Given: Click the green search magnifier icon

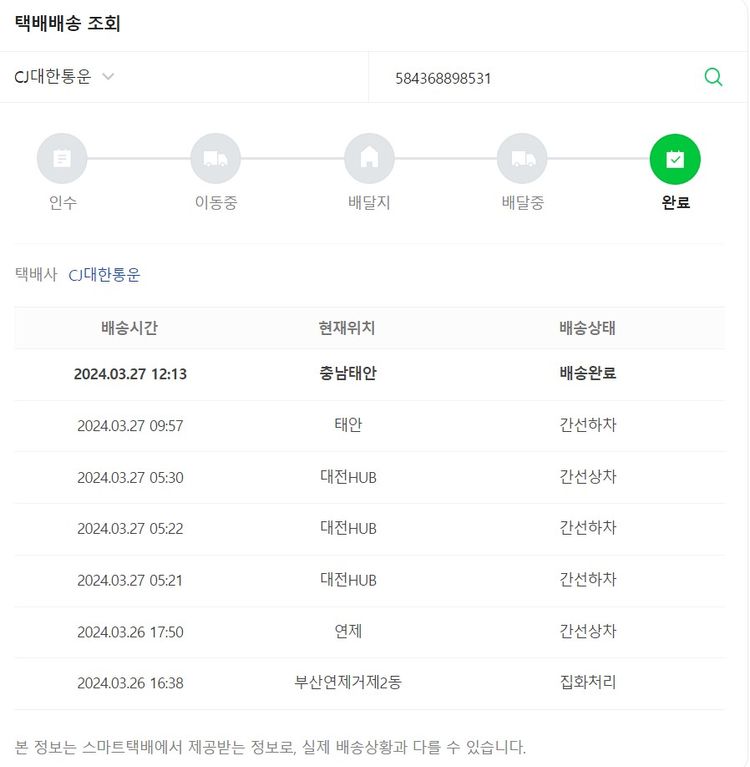Looking at the screenshot, I should (x=713, y=77).
